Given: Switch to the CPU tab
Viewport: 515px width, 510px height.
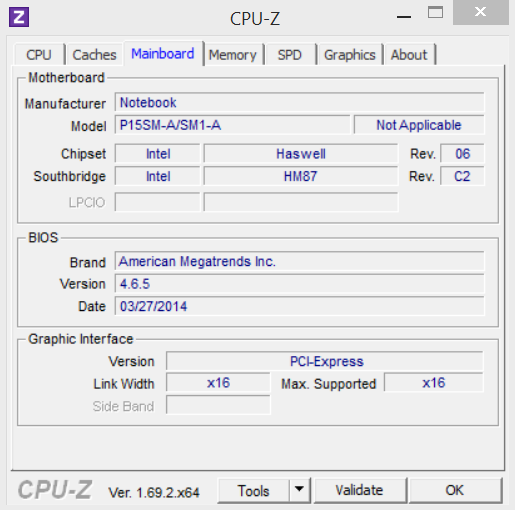Looking at the screenshot, I should (39, 55).
